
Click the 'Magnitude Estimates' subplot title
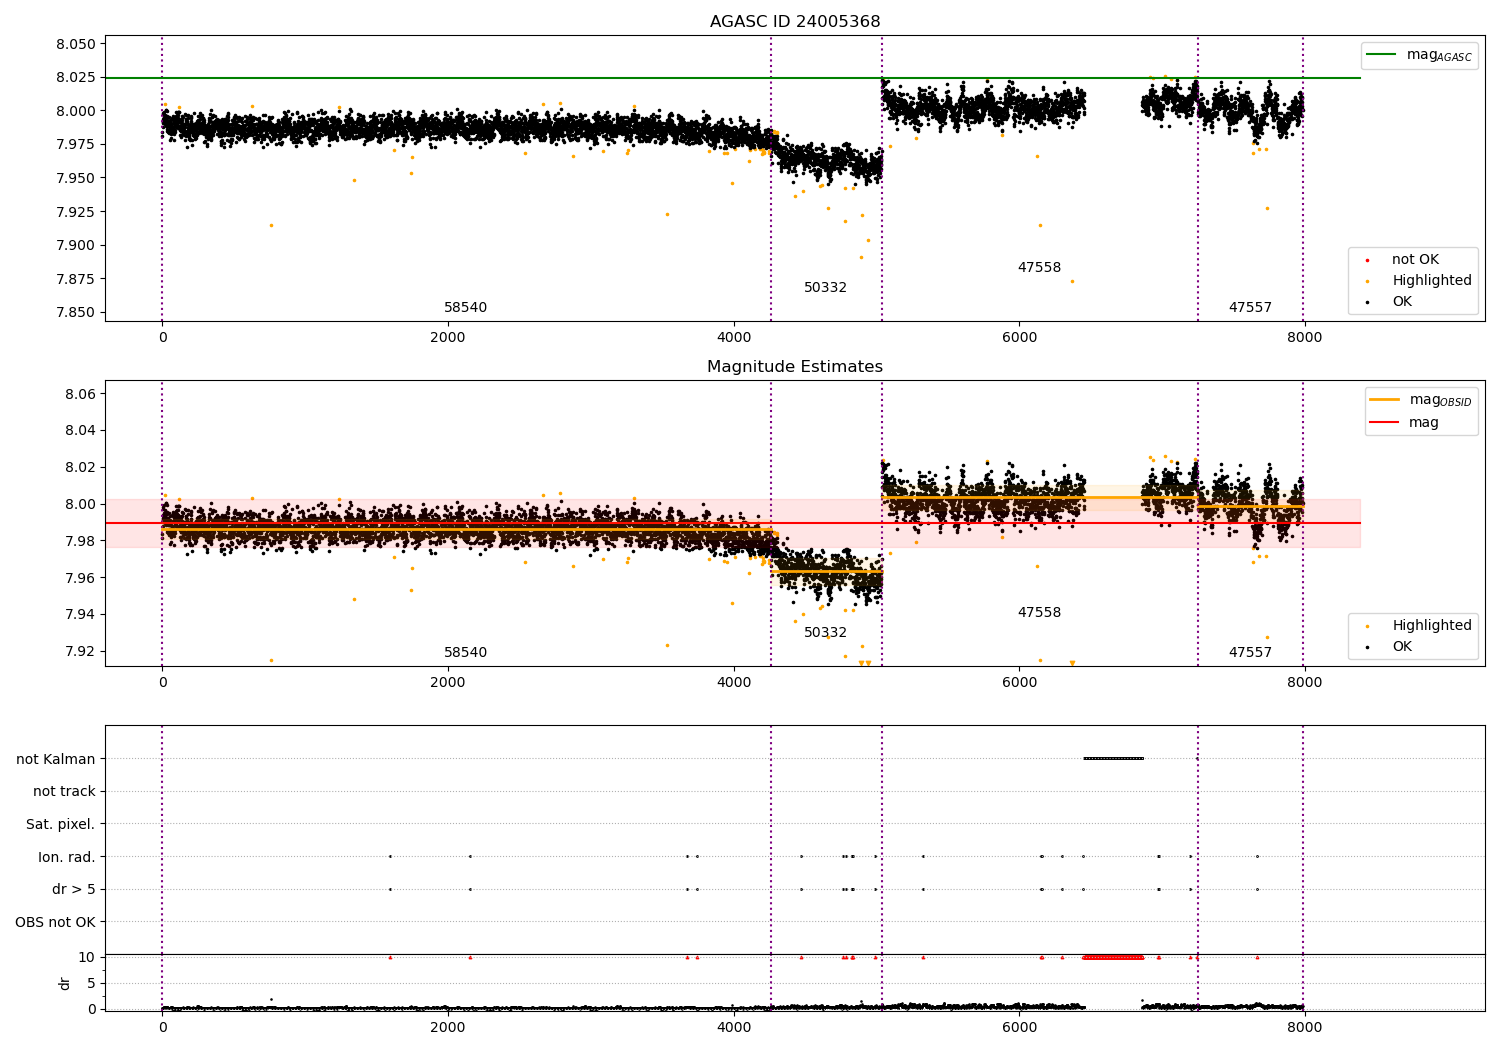click(x=795, y=367)
